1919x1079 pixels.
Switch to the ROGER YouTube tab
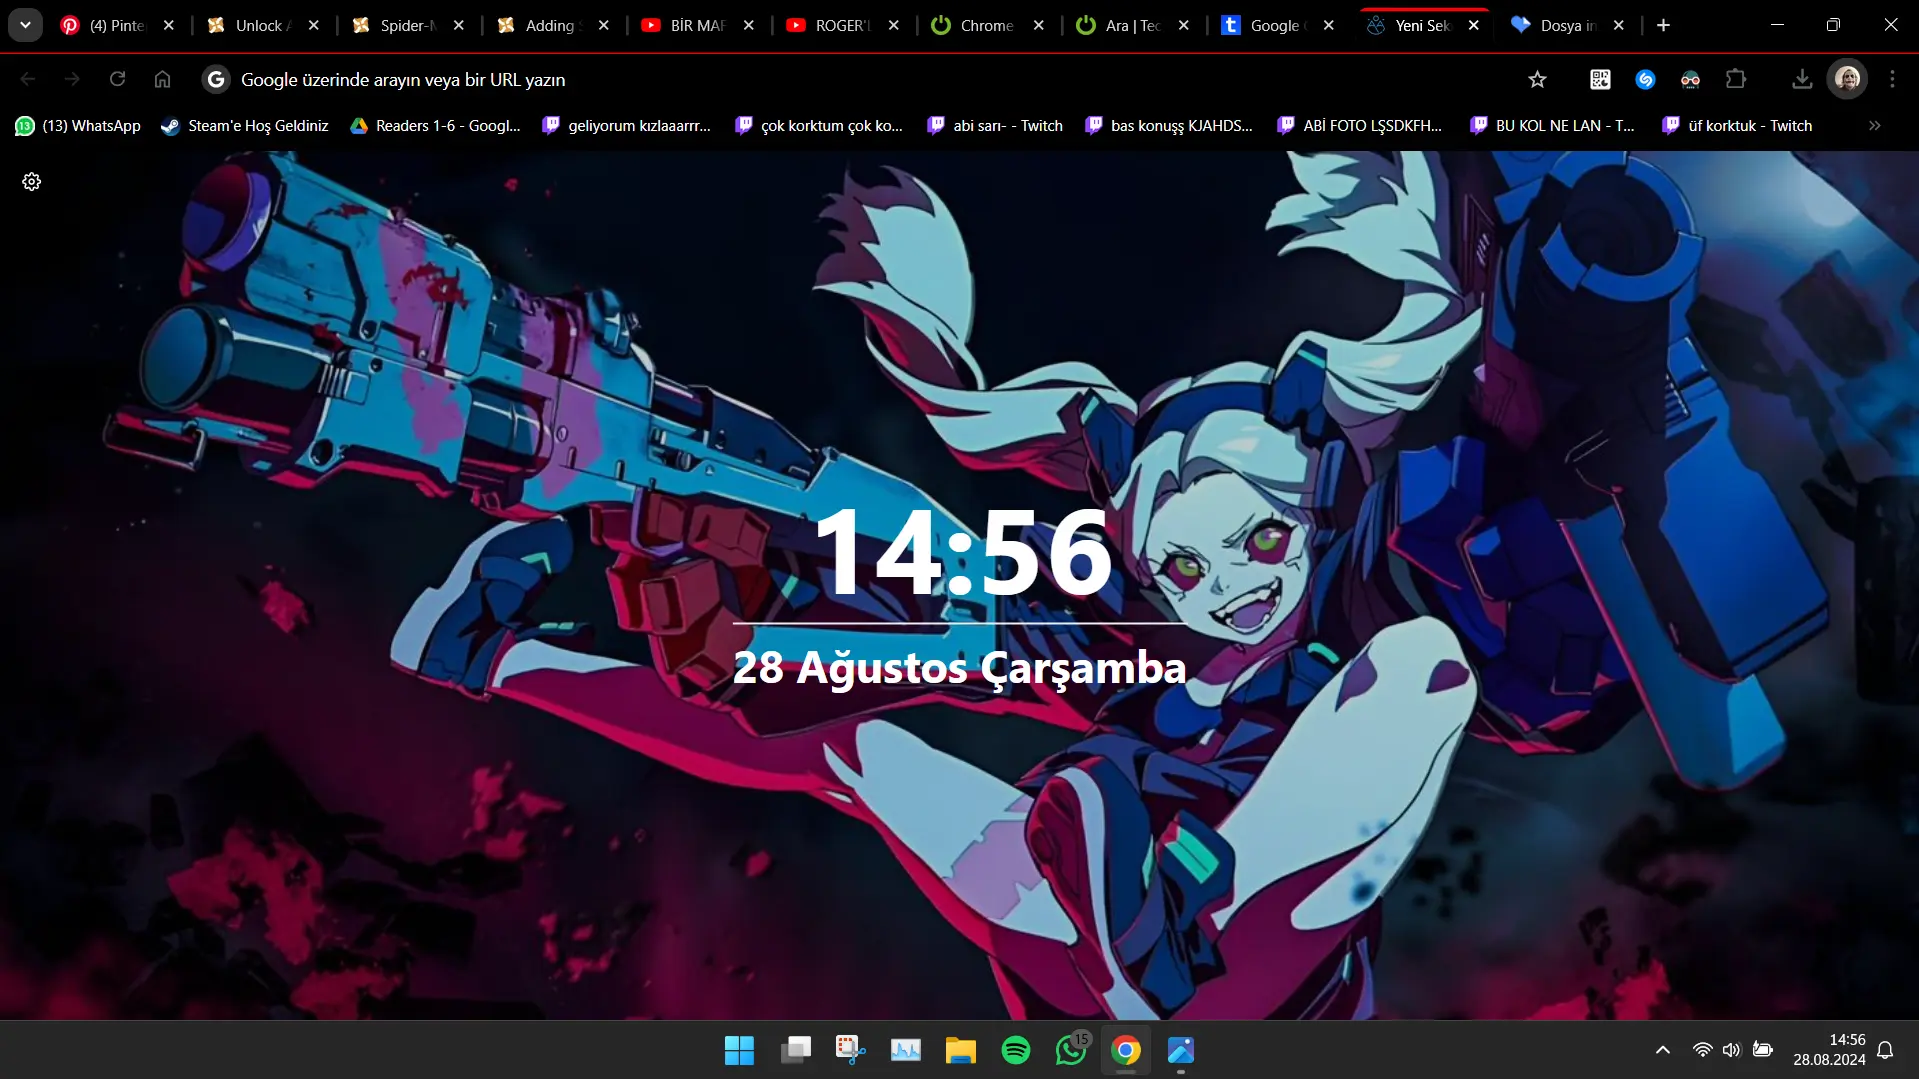pos(842,25)
